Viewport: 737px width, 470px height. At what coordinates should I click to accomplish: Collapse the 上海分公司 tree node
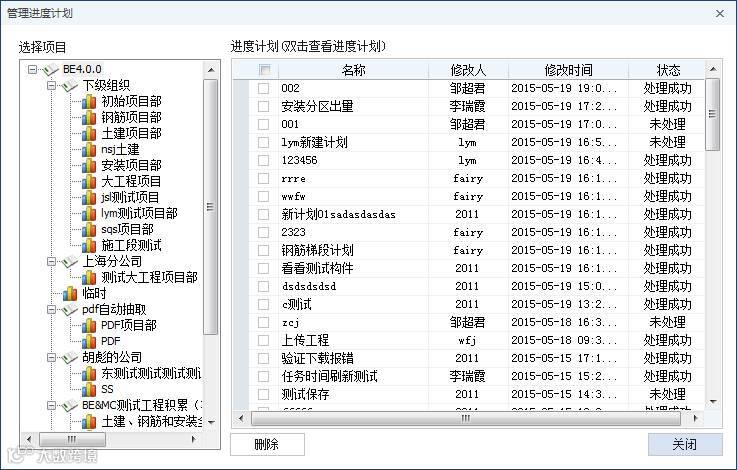coord(51,261)
